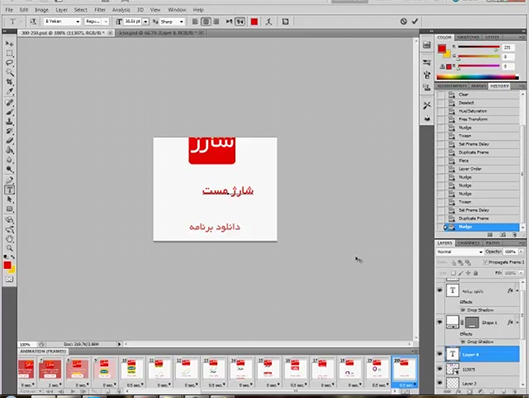Screen dimensions: 529x398
Task: Hide the Persian text layer above Shape 1
Action: click(x=440, y=290)
